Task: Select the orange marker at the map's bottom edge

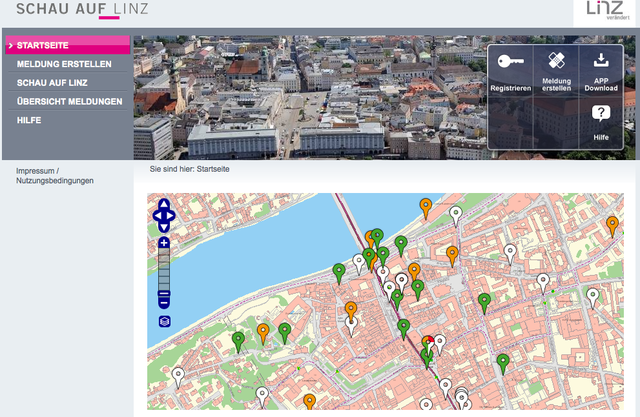Action: pos(309,401)
